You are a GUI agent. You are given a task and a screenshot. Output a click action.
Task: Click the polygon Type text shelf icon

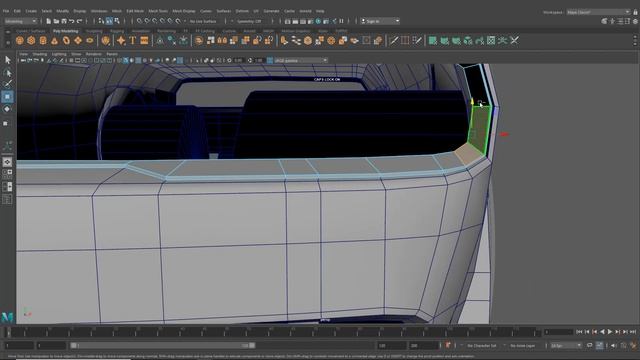(x=133, y=40)
